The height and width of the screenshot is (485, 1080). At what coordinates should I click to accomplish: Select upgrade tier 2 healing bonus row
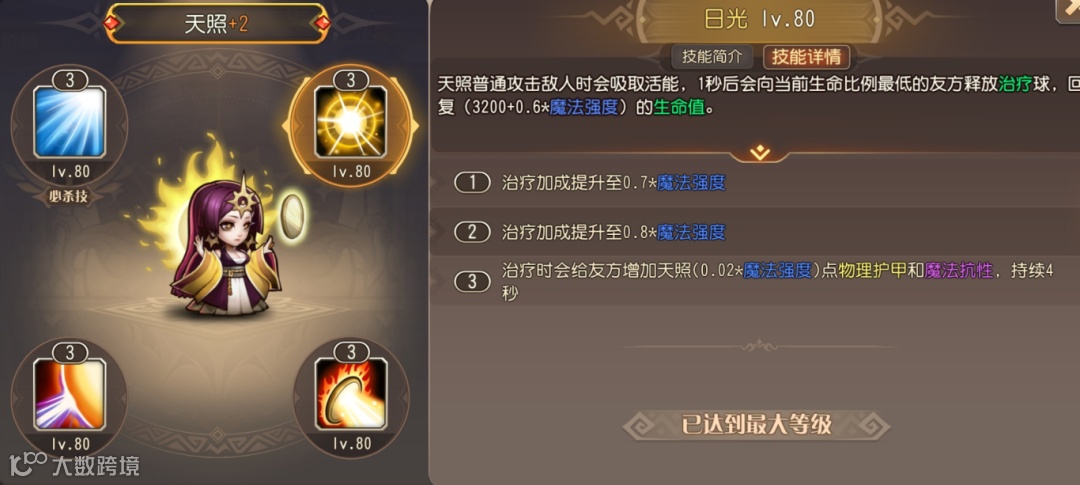[755, 232]
